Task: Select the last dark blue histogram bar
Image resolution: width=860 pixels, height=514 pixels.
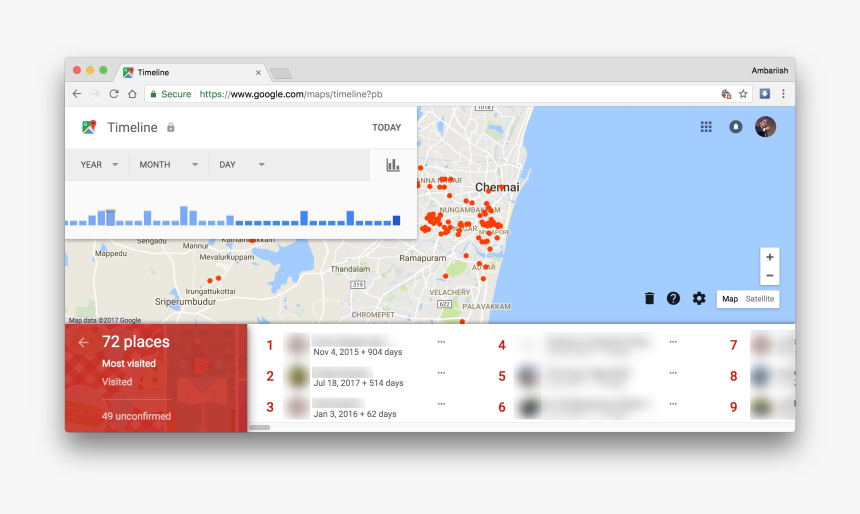Action: pyautogui.click(x=397, y=221)
